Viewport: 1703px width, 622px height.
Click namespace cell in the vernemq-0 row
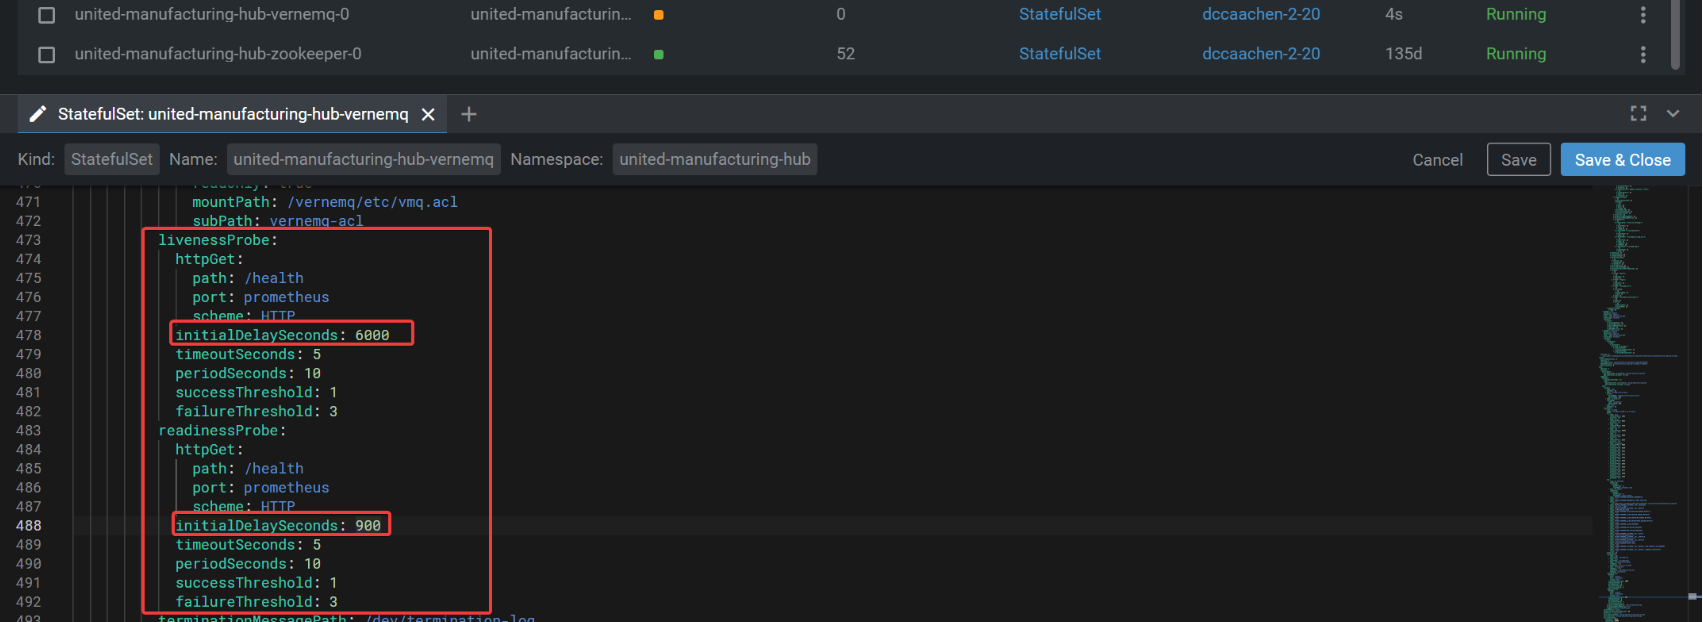551,14
